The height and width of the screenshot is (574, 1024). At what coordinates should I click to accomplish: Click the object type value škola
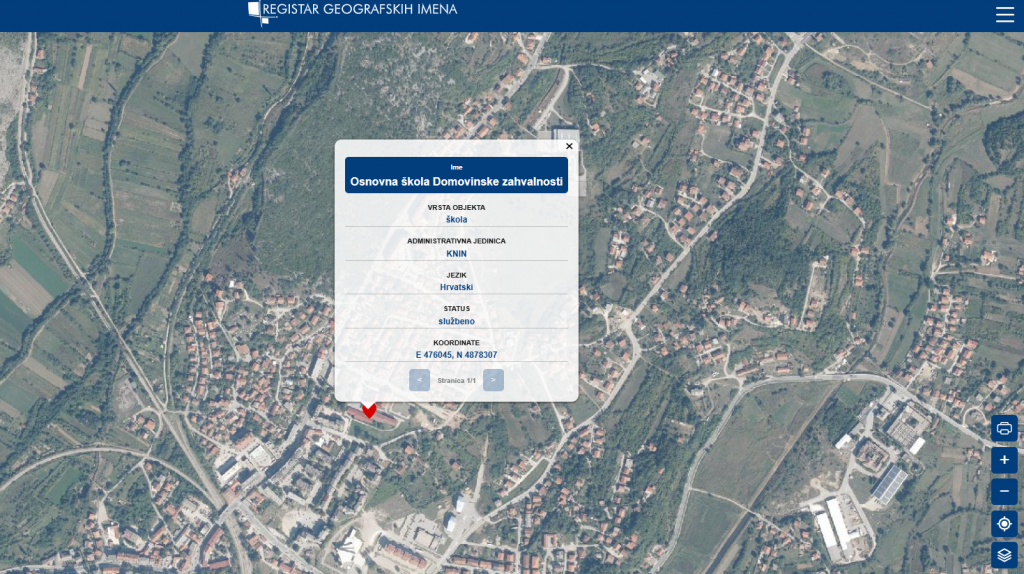pyautogui.click(x=456, y=219)
